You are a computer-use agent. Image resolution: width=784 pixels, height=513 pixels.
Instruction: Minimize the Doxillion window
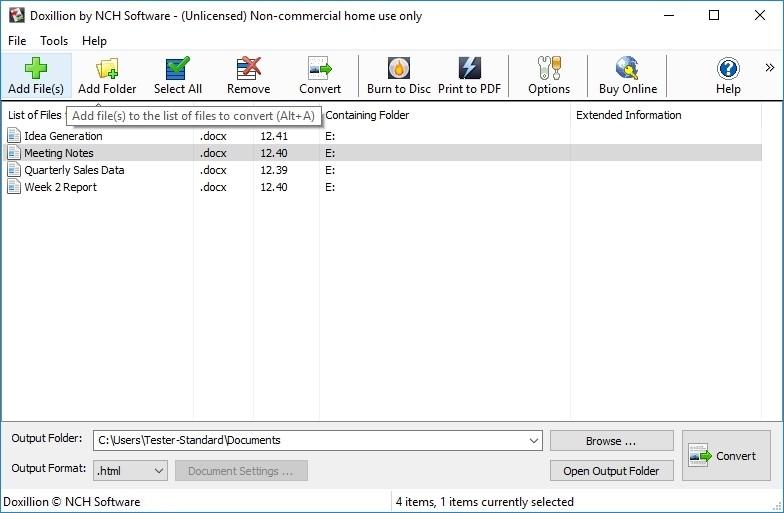tap(668, 16)
